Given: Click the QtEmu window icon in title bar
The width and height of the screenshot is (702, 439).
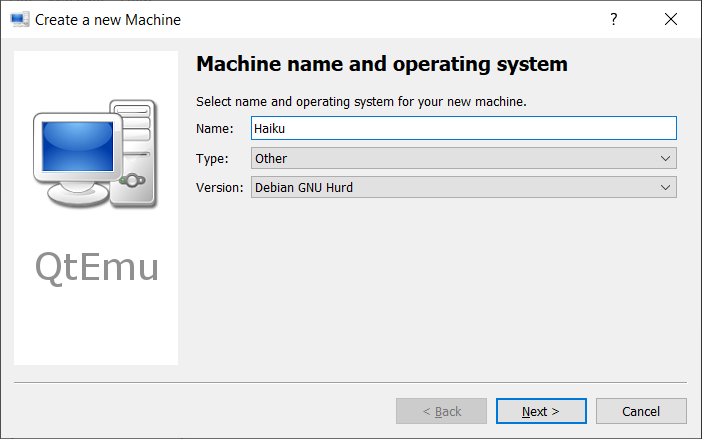Looking at the screenshot, I should pos(20,19).
